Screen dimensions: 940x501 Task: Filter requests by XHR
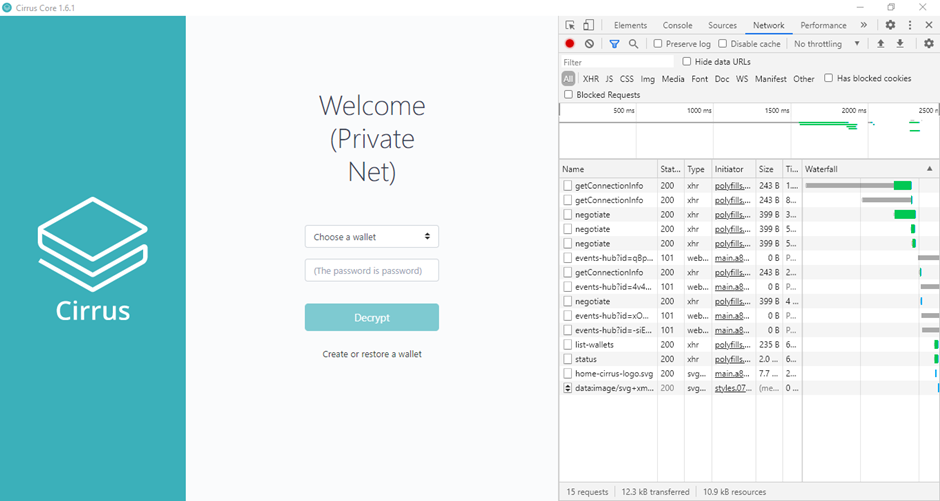590,79
